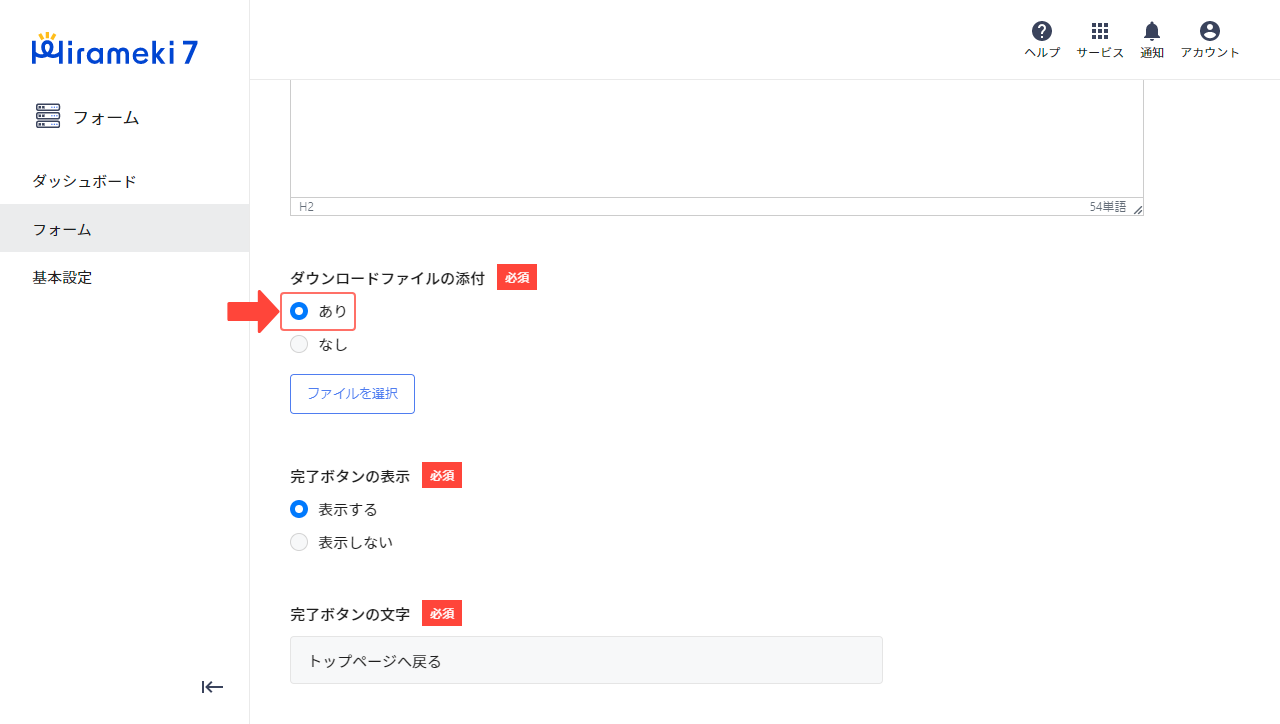
Task: Click the ファイルを選択 button
Action: (x=352, y=393)
